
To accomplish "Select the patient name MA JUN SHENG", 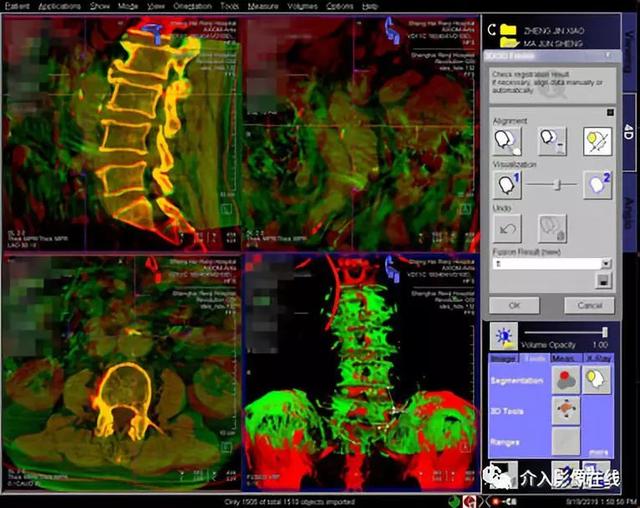I will (553, 43).
